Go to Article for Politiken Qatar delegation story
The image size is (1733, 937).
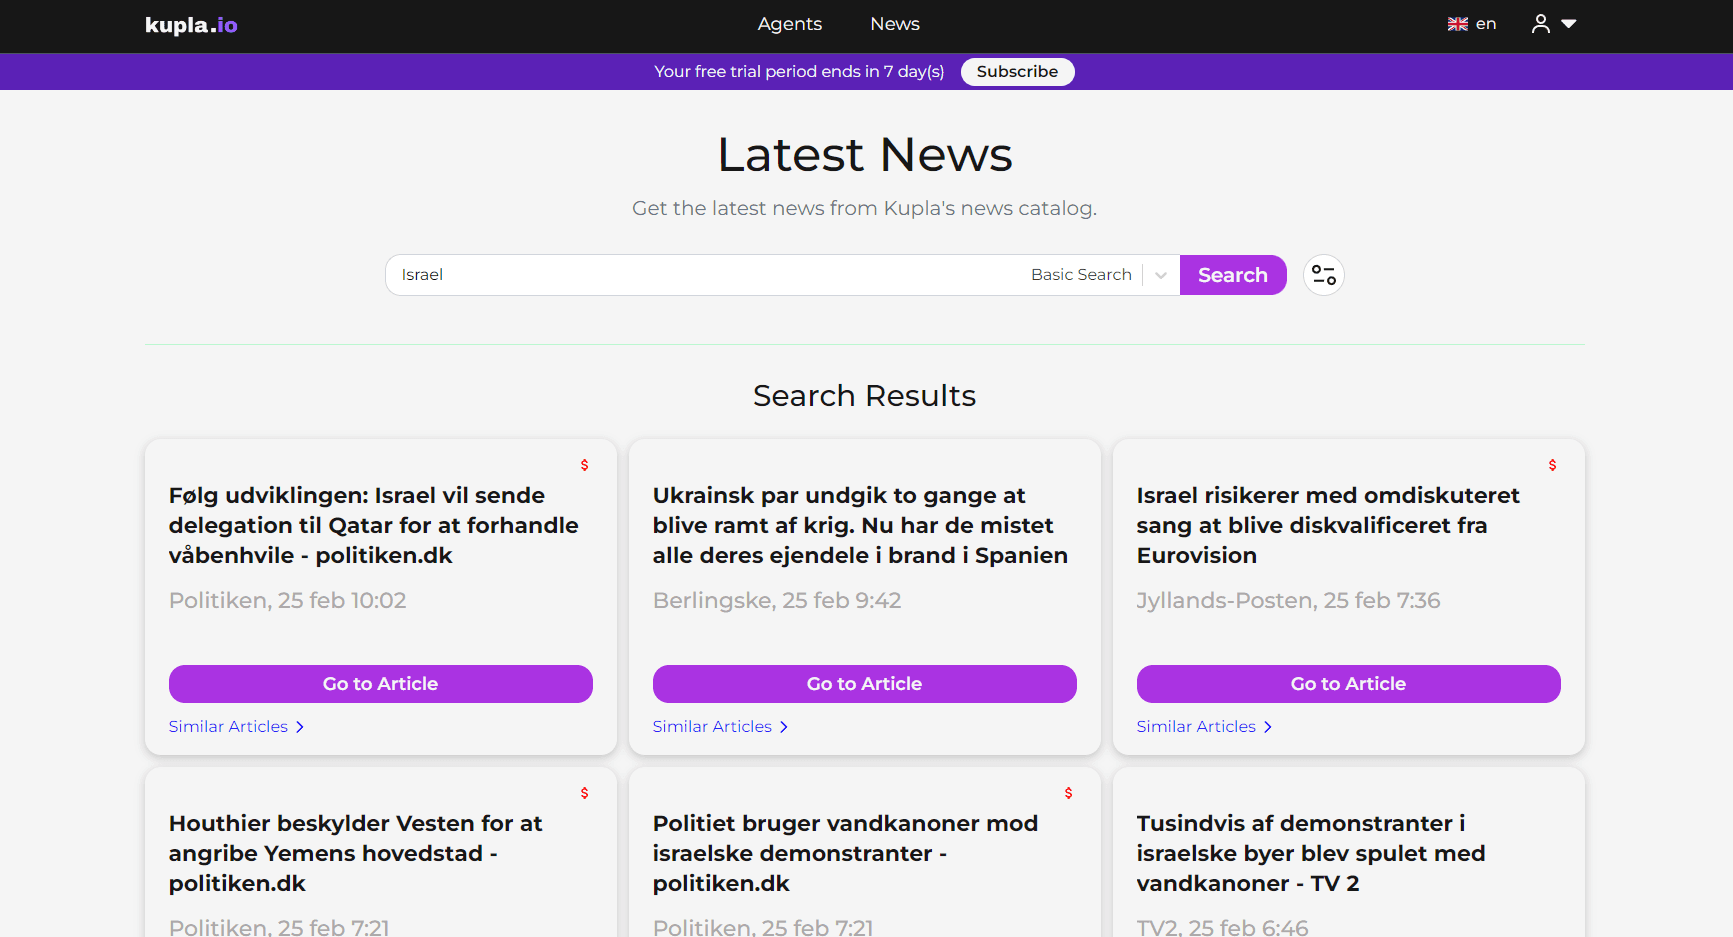[x=381, y=684]
